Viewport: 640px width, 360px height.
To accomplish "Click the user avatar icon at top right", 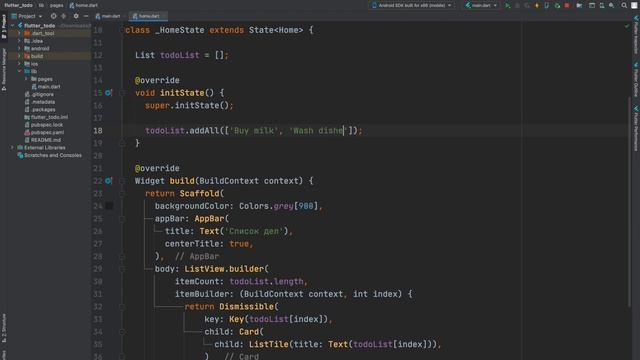I will 634,6.
